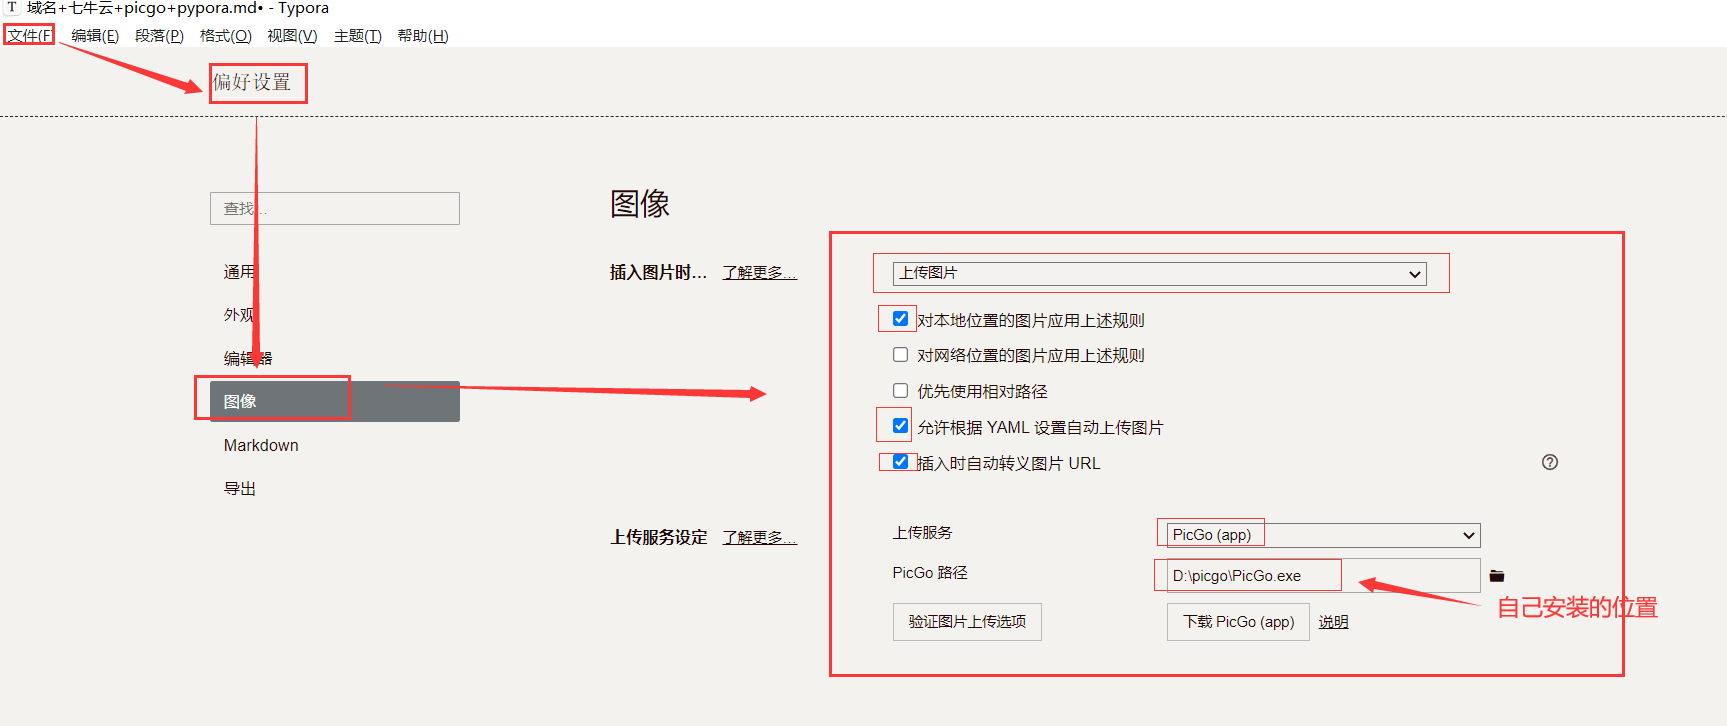Click the help question mark icon
Viewport: 1727px width, 726px height.
tap(1550, 462)
